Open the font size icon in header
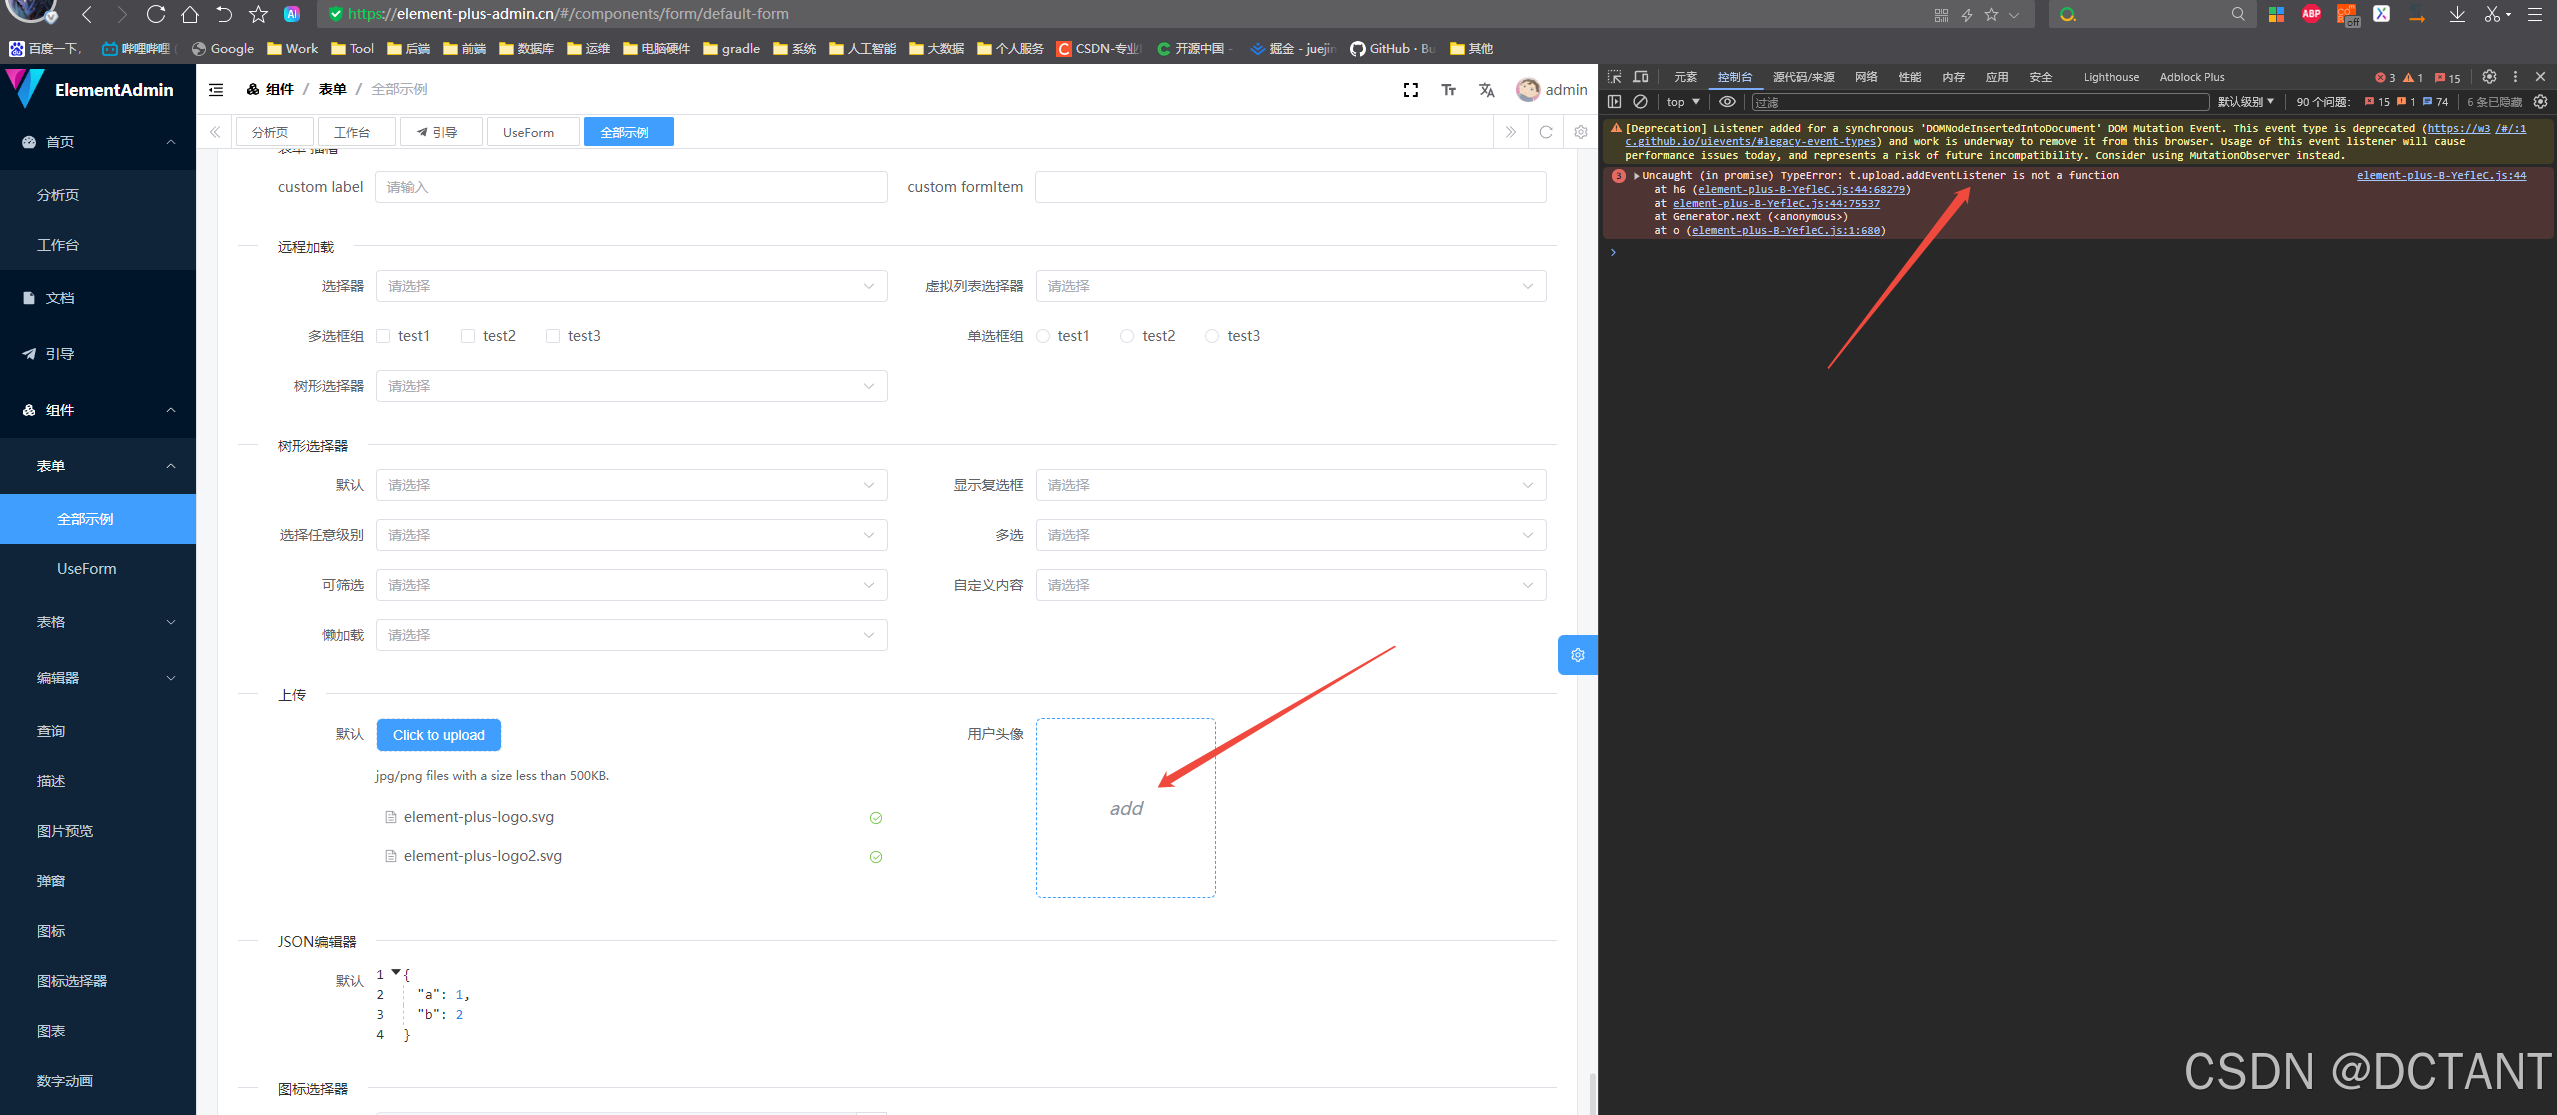 coord(1448,90)
